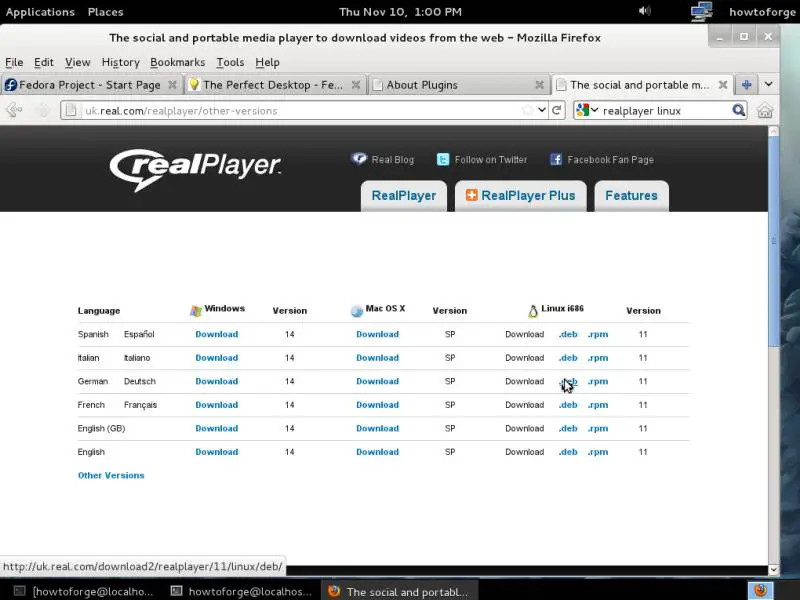The width and height of the screenshot is (800, 600).
Task: Click the .rpm link in Spanish row
Action: point(598,334)
